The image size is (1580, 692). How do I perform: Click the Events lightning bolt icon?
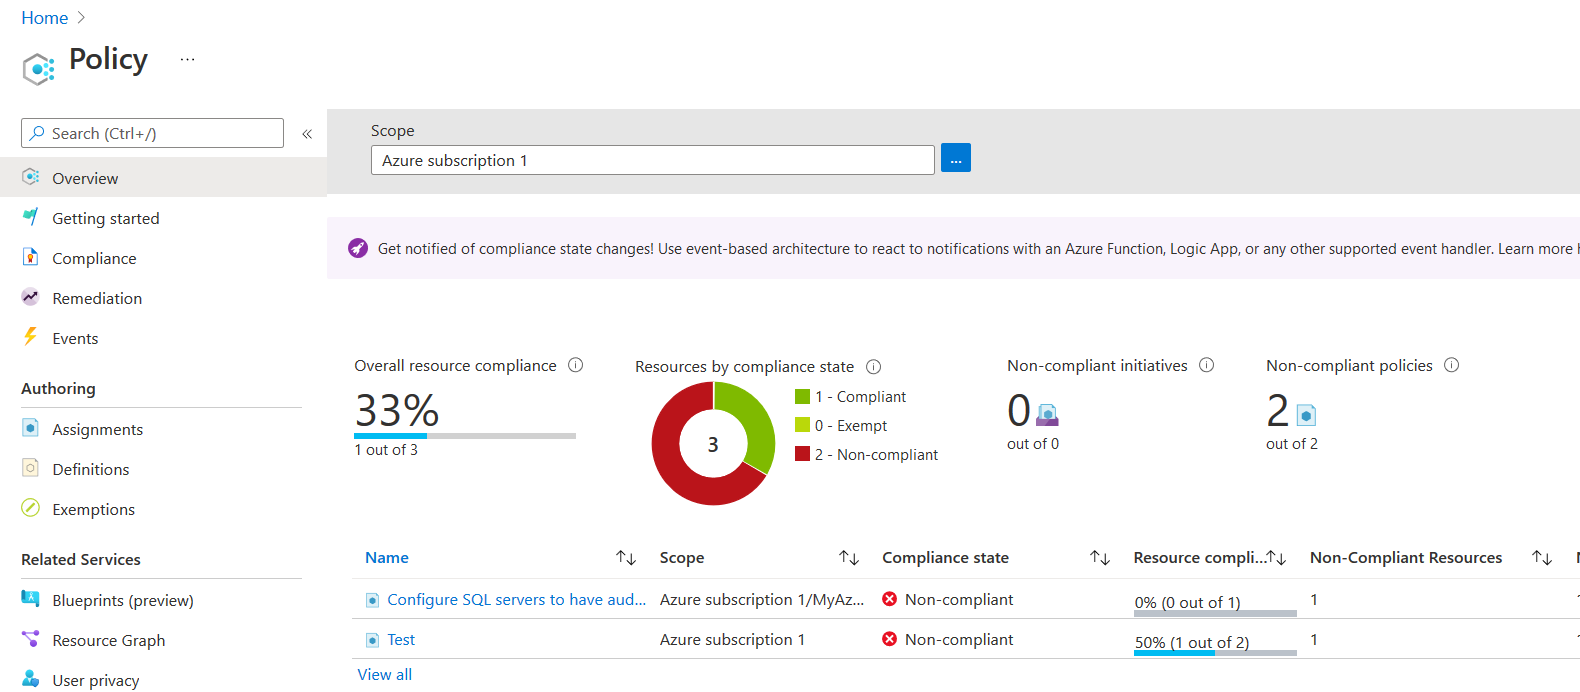pyautogui.click(x=31, y=337)
